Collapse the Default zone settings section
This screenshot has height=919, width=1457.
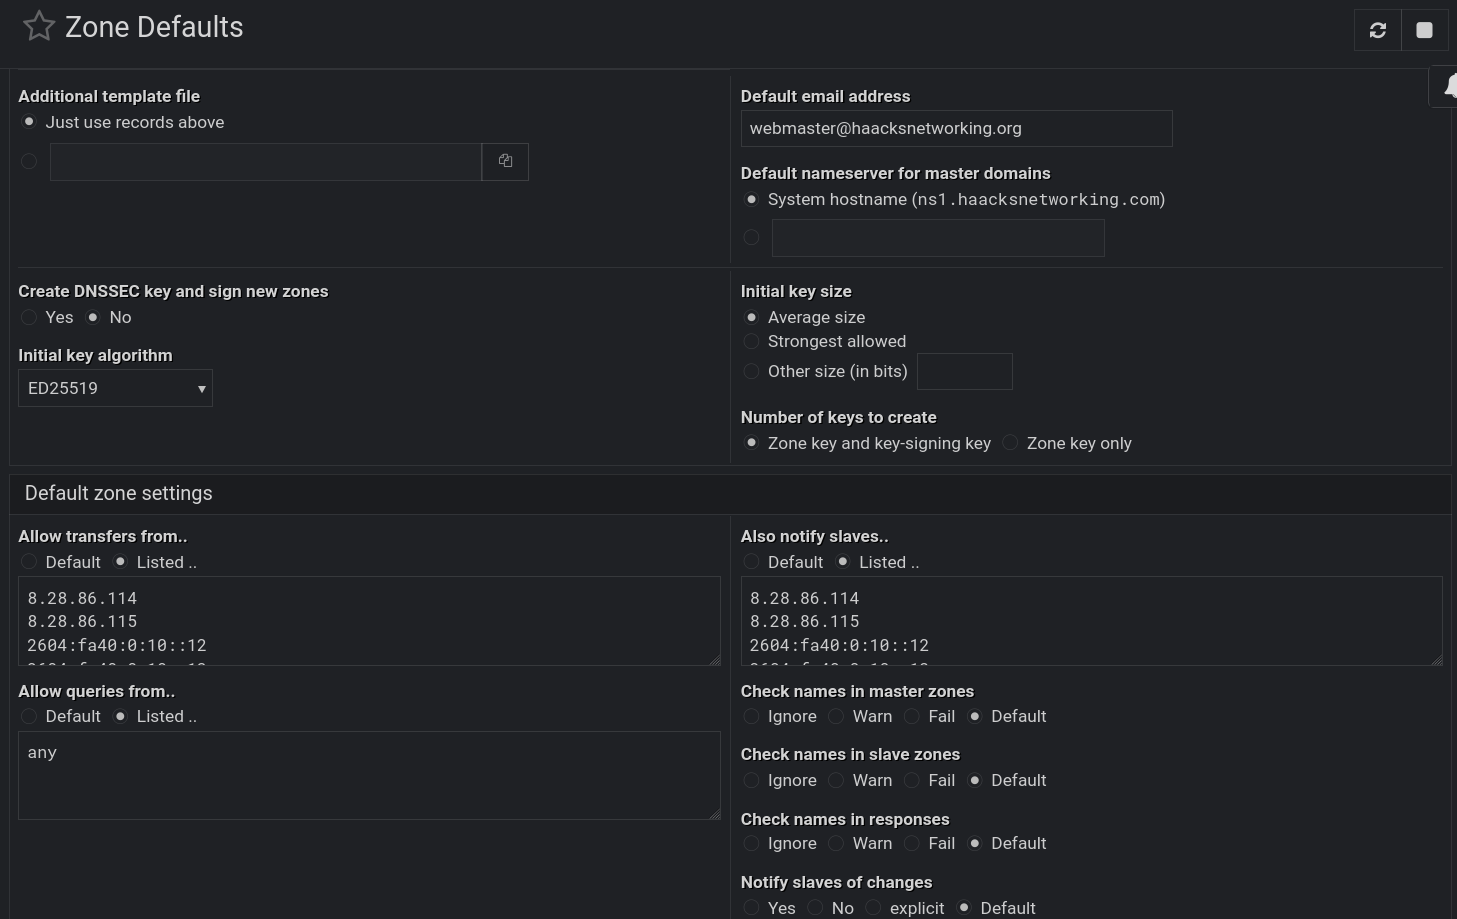(119, 494)
